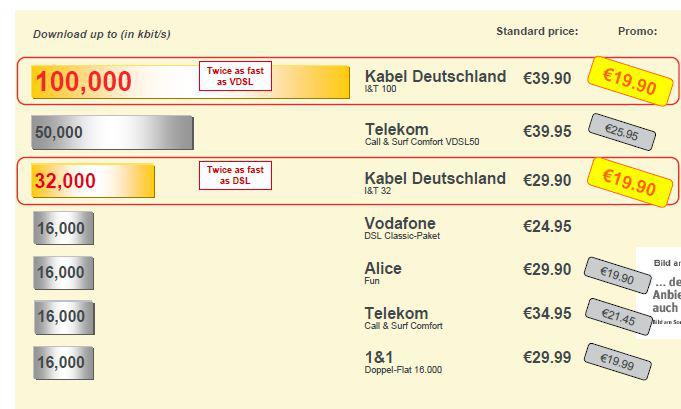
Task: Open the 1&1 Doppel-Flat 16.000 offer
Action: tap(403, 361)
